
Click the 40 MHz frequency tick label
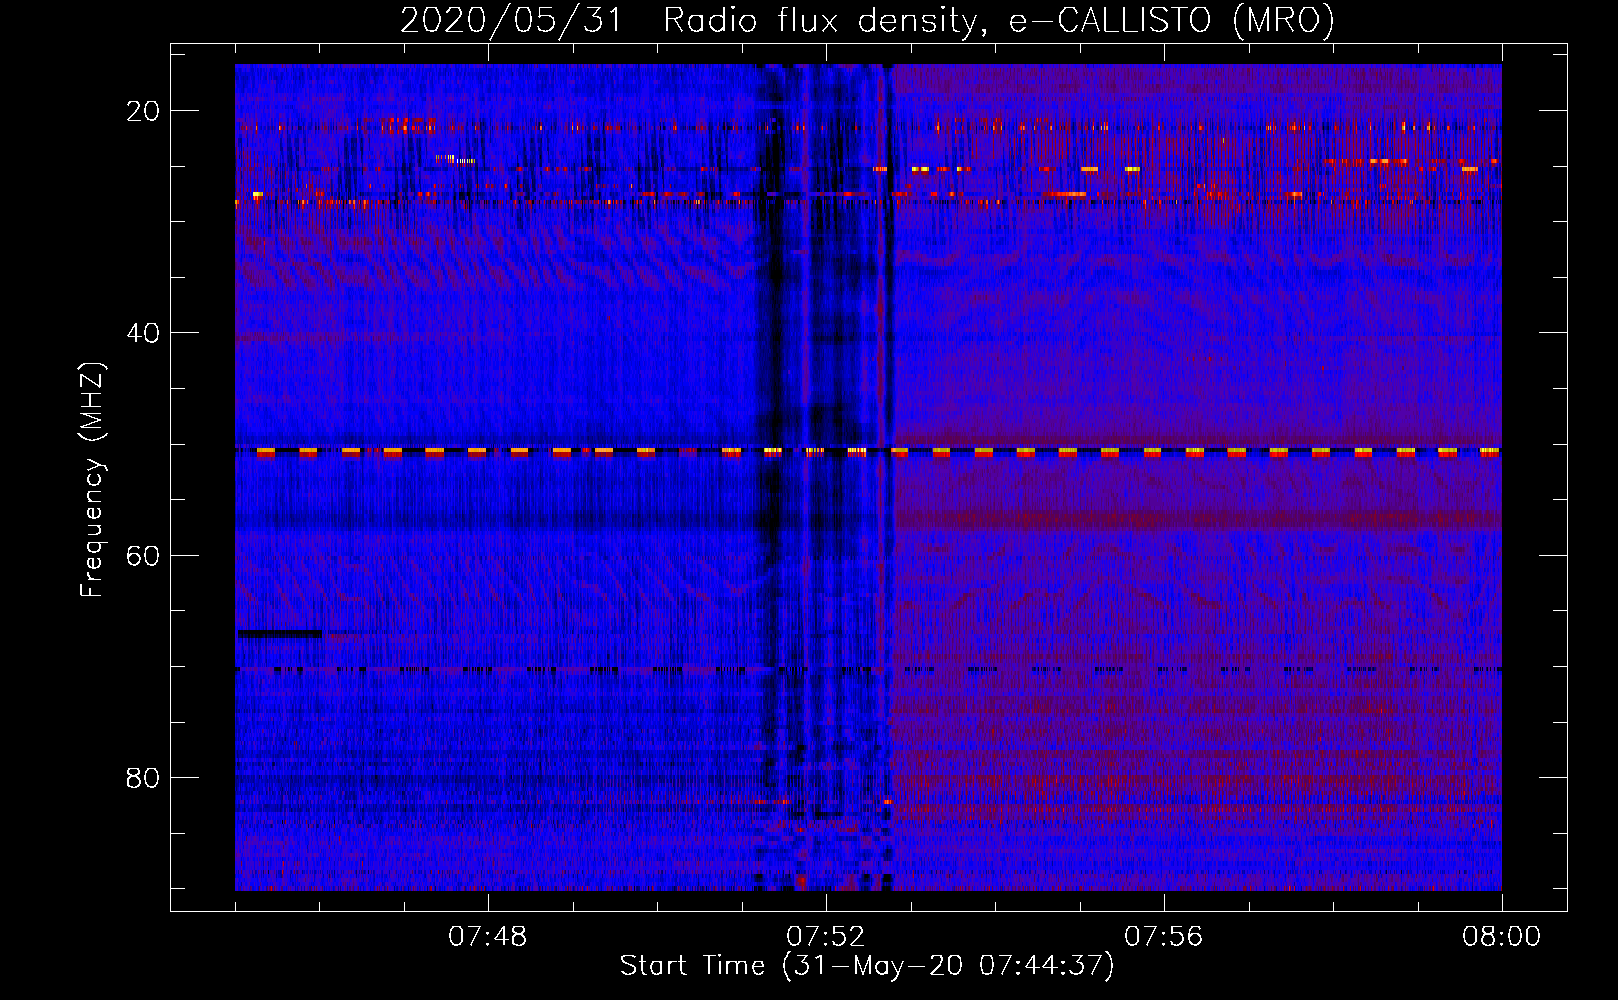(143, 333)
